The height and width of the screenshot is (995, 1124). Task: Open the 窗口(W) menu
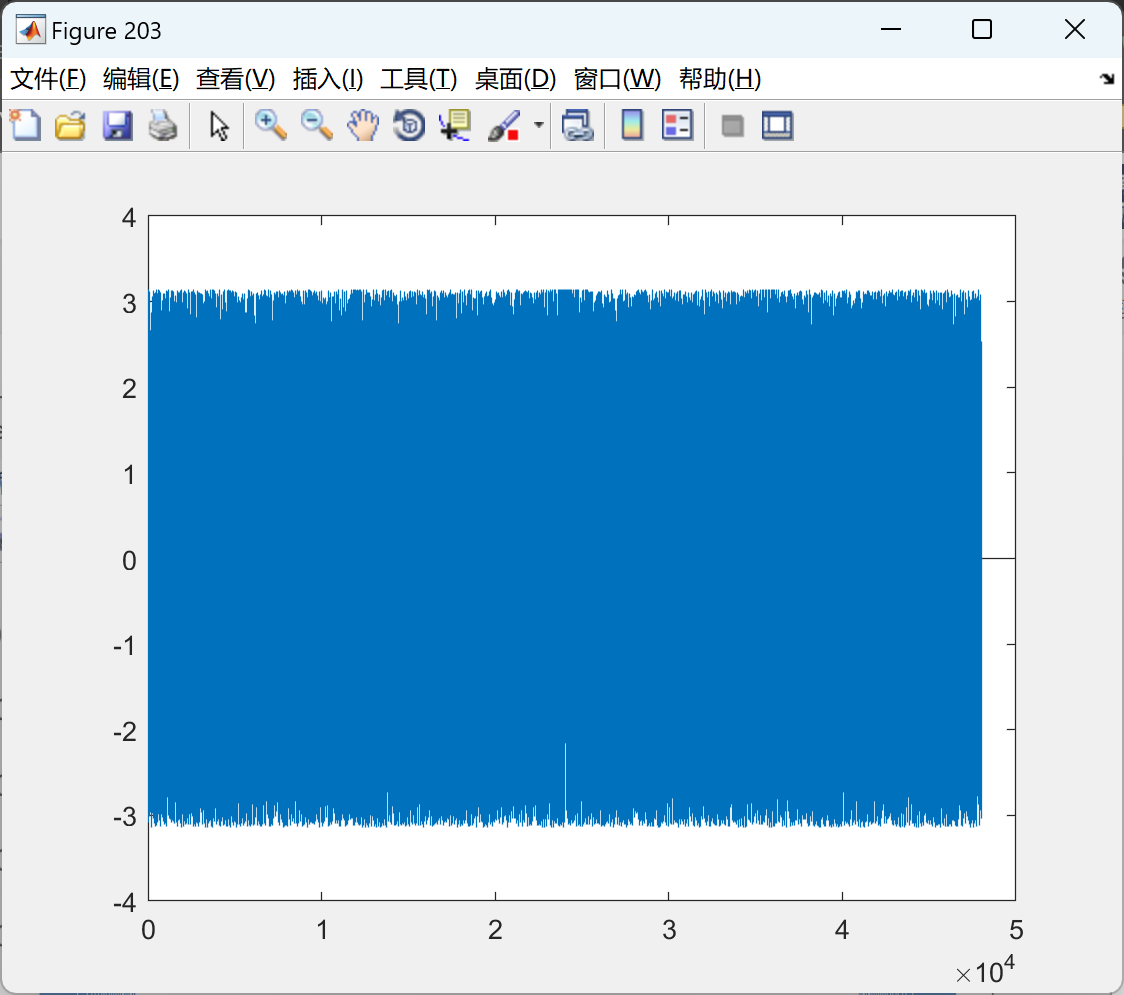click(617, 79)
